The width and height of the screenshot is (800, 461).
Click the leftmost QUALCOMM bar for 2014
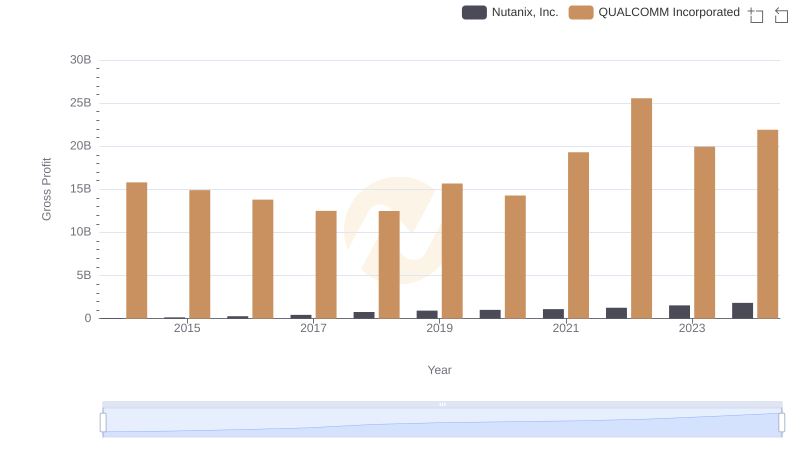[137, 250]
